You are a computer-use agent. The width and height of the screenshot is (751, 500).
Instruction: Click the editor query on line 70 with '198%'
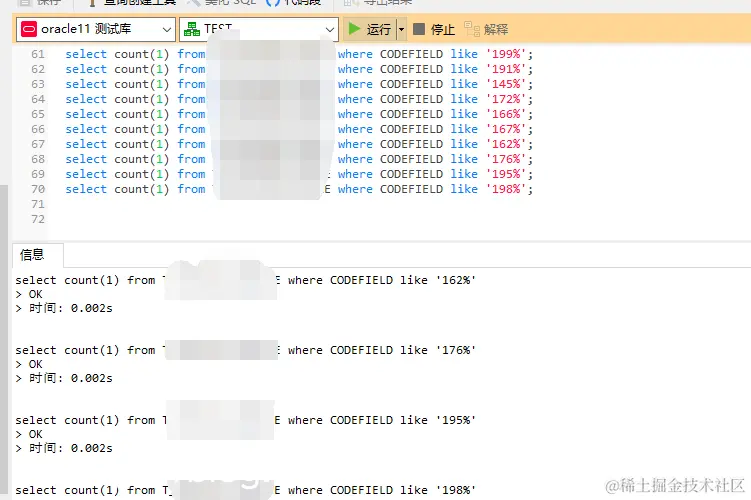tap(299, 189)
